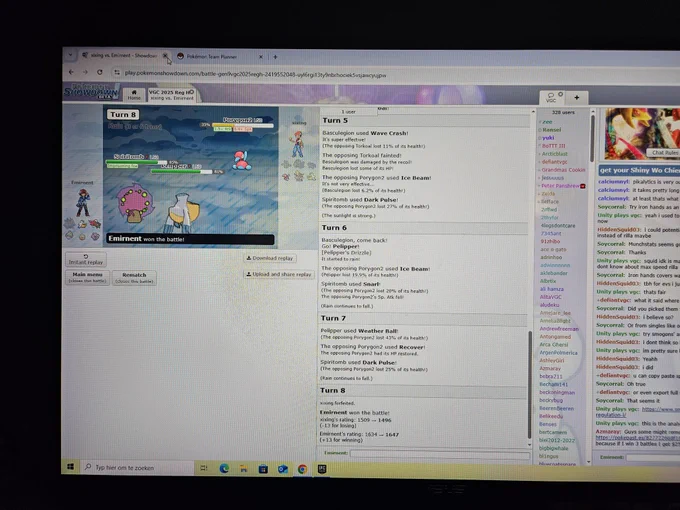Request a Rematch

(x=134, y=278)
